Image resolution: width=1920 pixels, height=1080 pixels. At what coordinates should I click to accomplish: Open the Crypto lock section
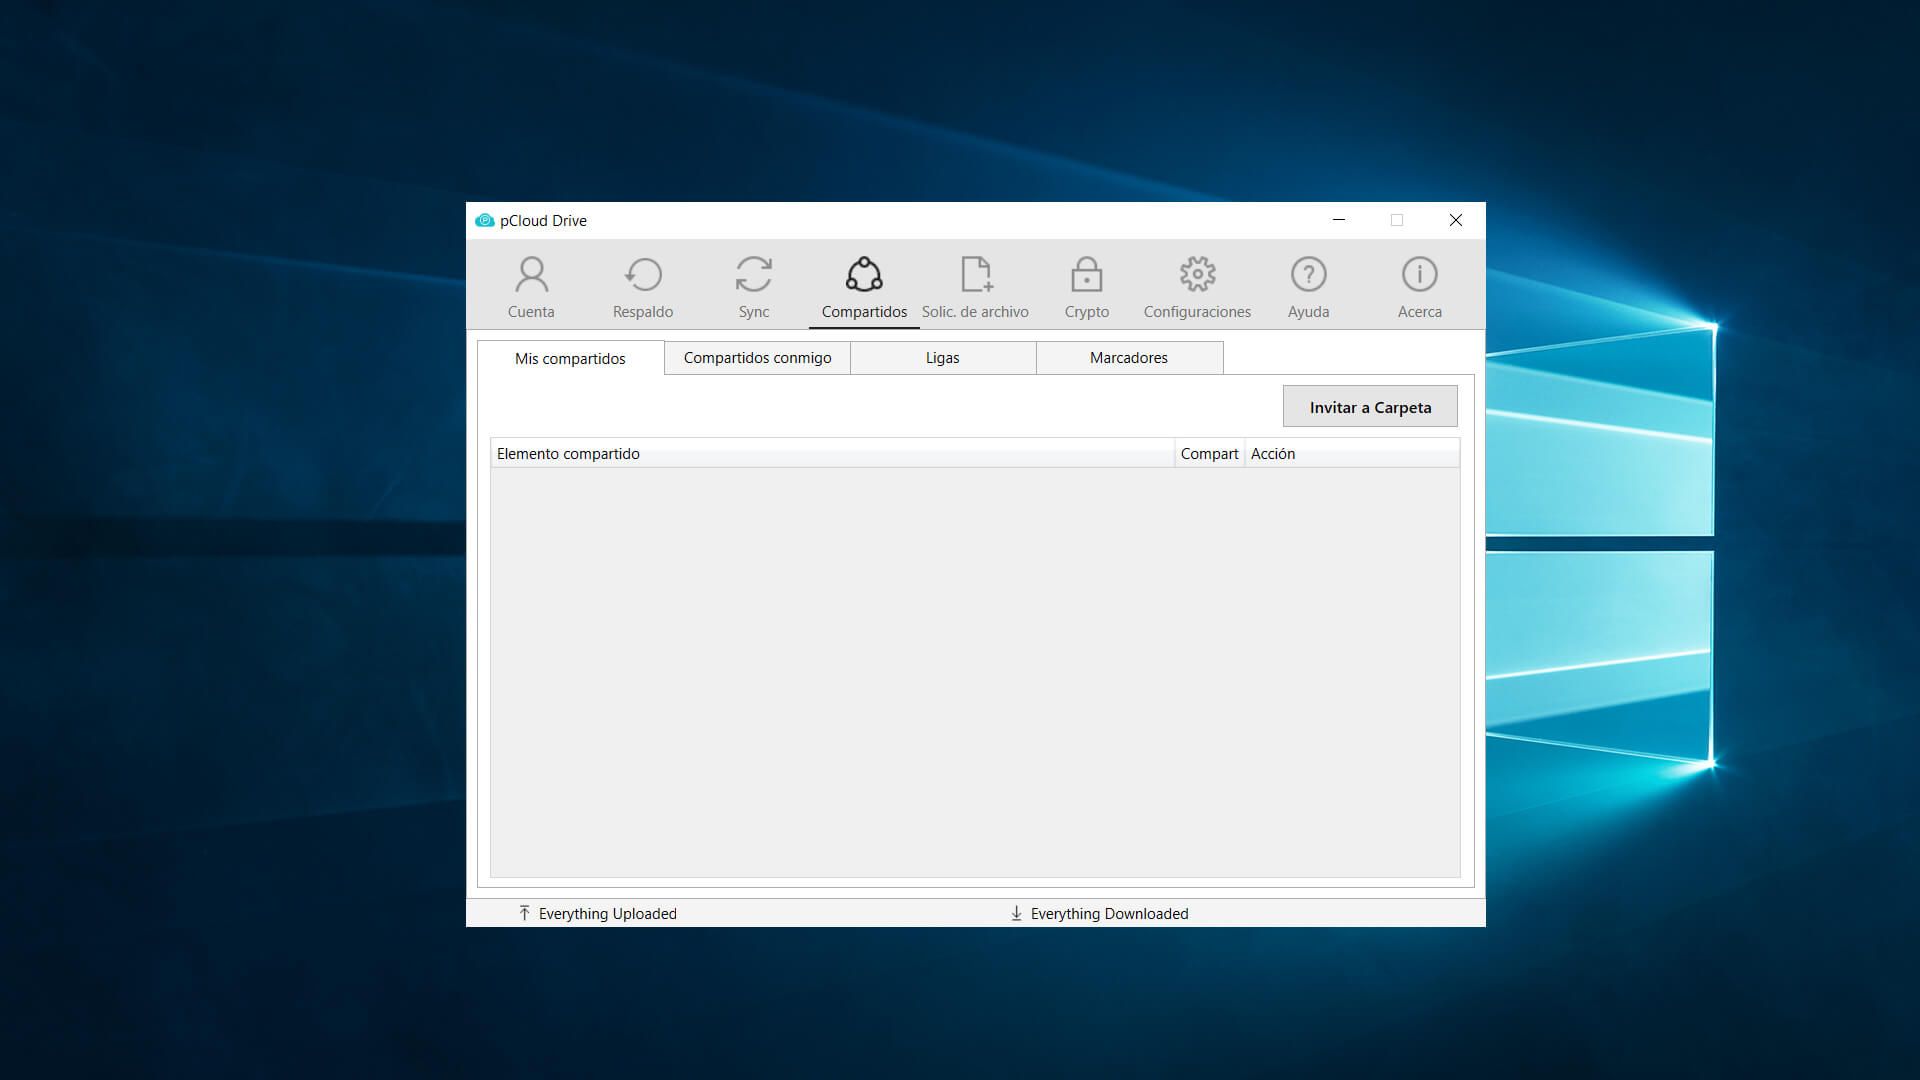point(1087,287)
